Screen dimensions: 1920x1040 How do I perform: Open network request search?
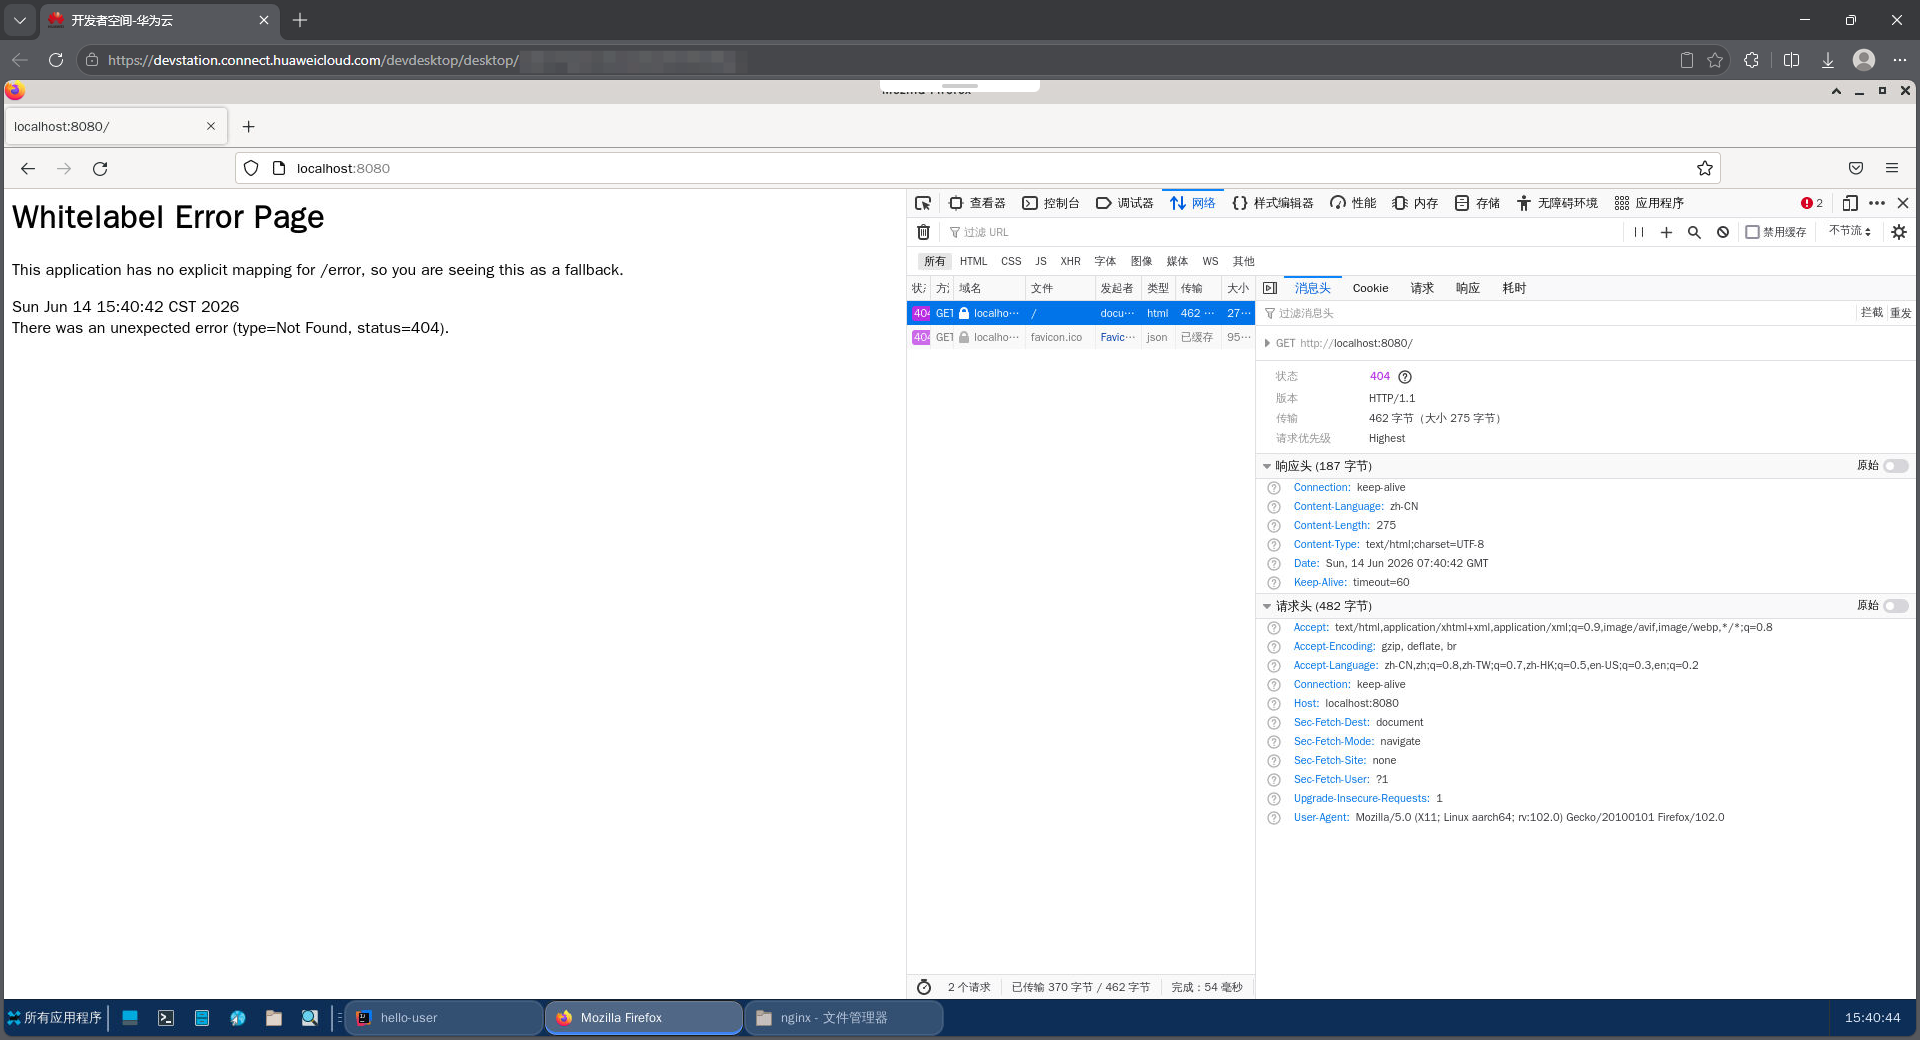click(x=1694, y=232)
